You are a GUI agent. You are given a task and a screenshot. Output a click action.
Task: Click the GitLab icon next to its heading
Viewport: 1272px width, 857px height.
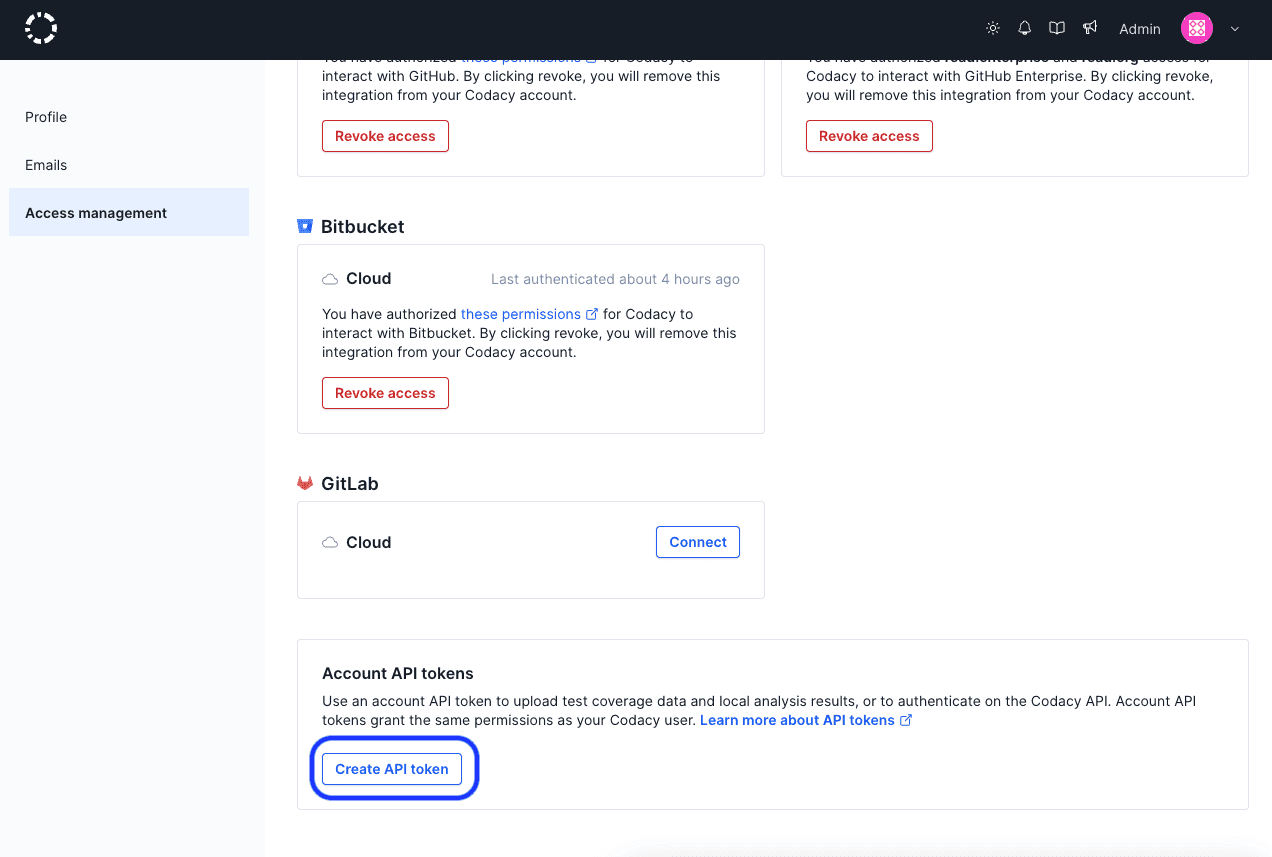tap(305, 483)
